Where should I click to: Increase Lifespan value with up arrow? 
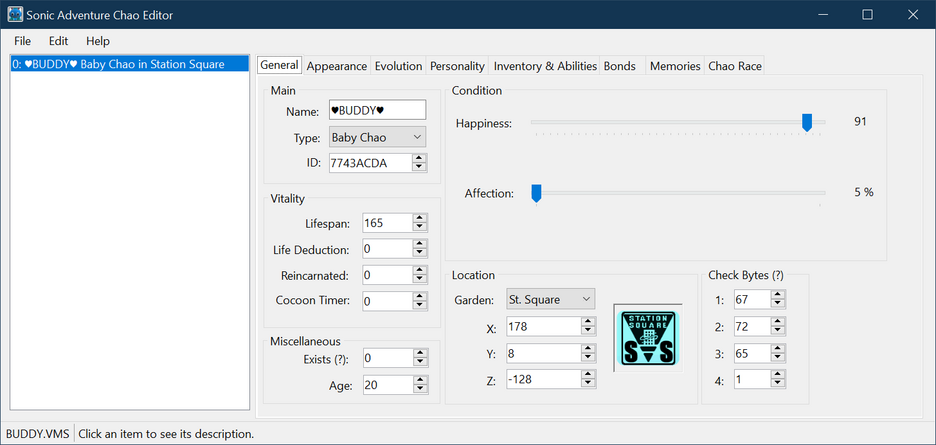(419, 218)
